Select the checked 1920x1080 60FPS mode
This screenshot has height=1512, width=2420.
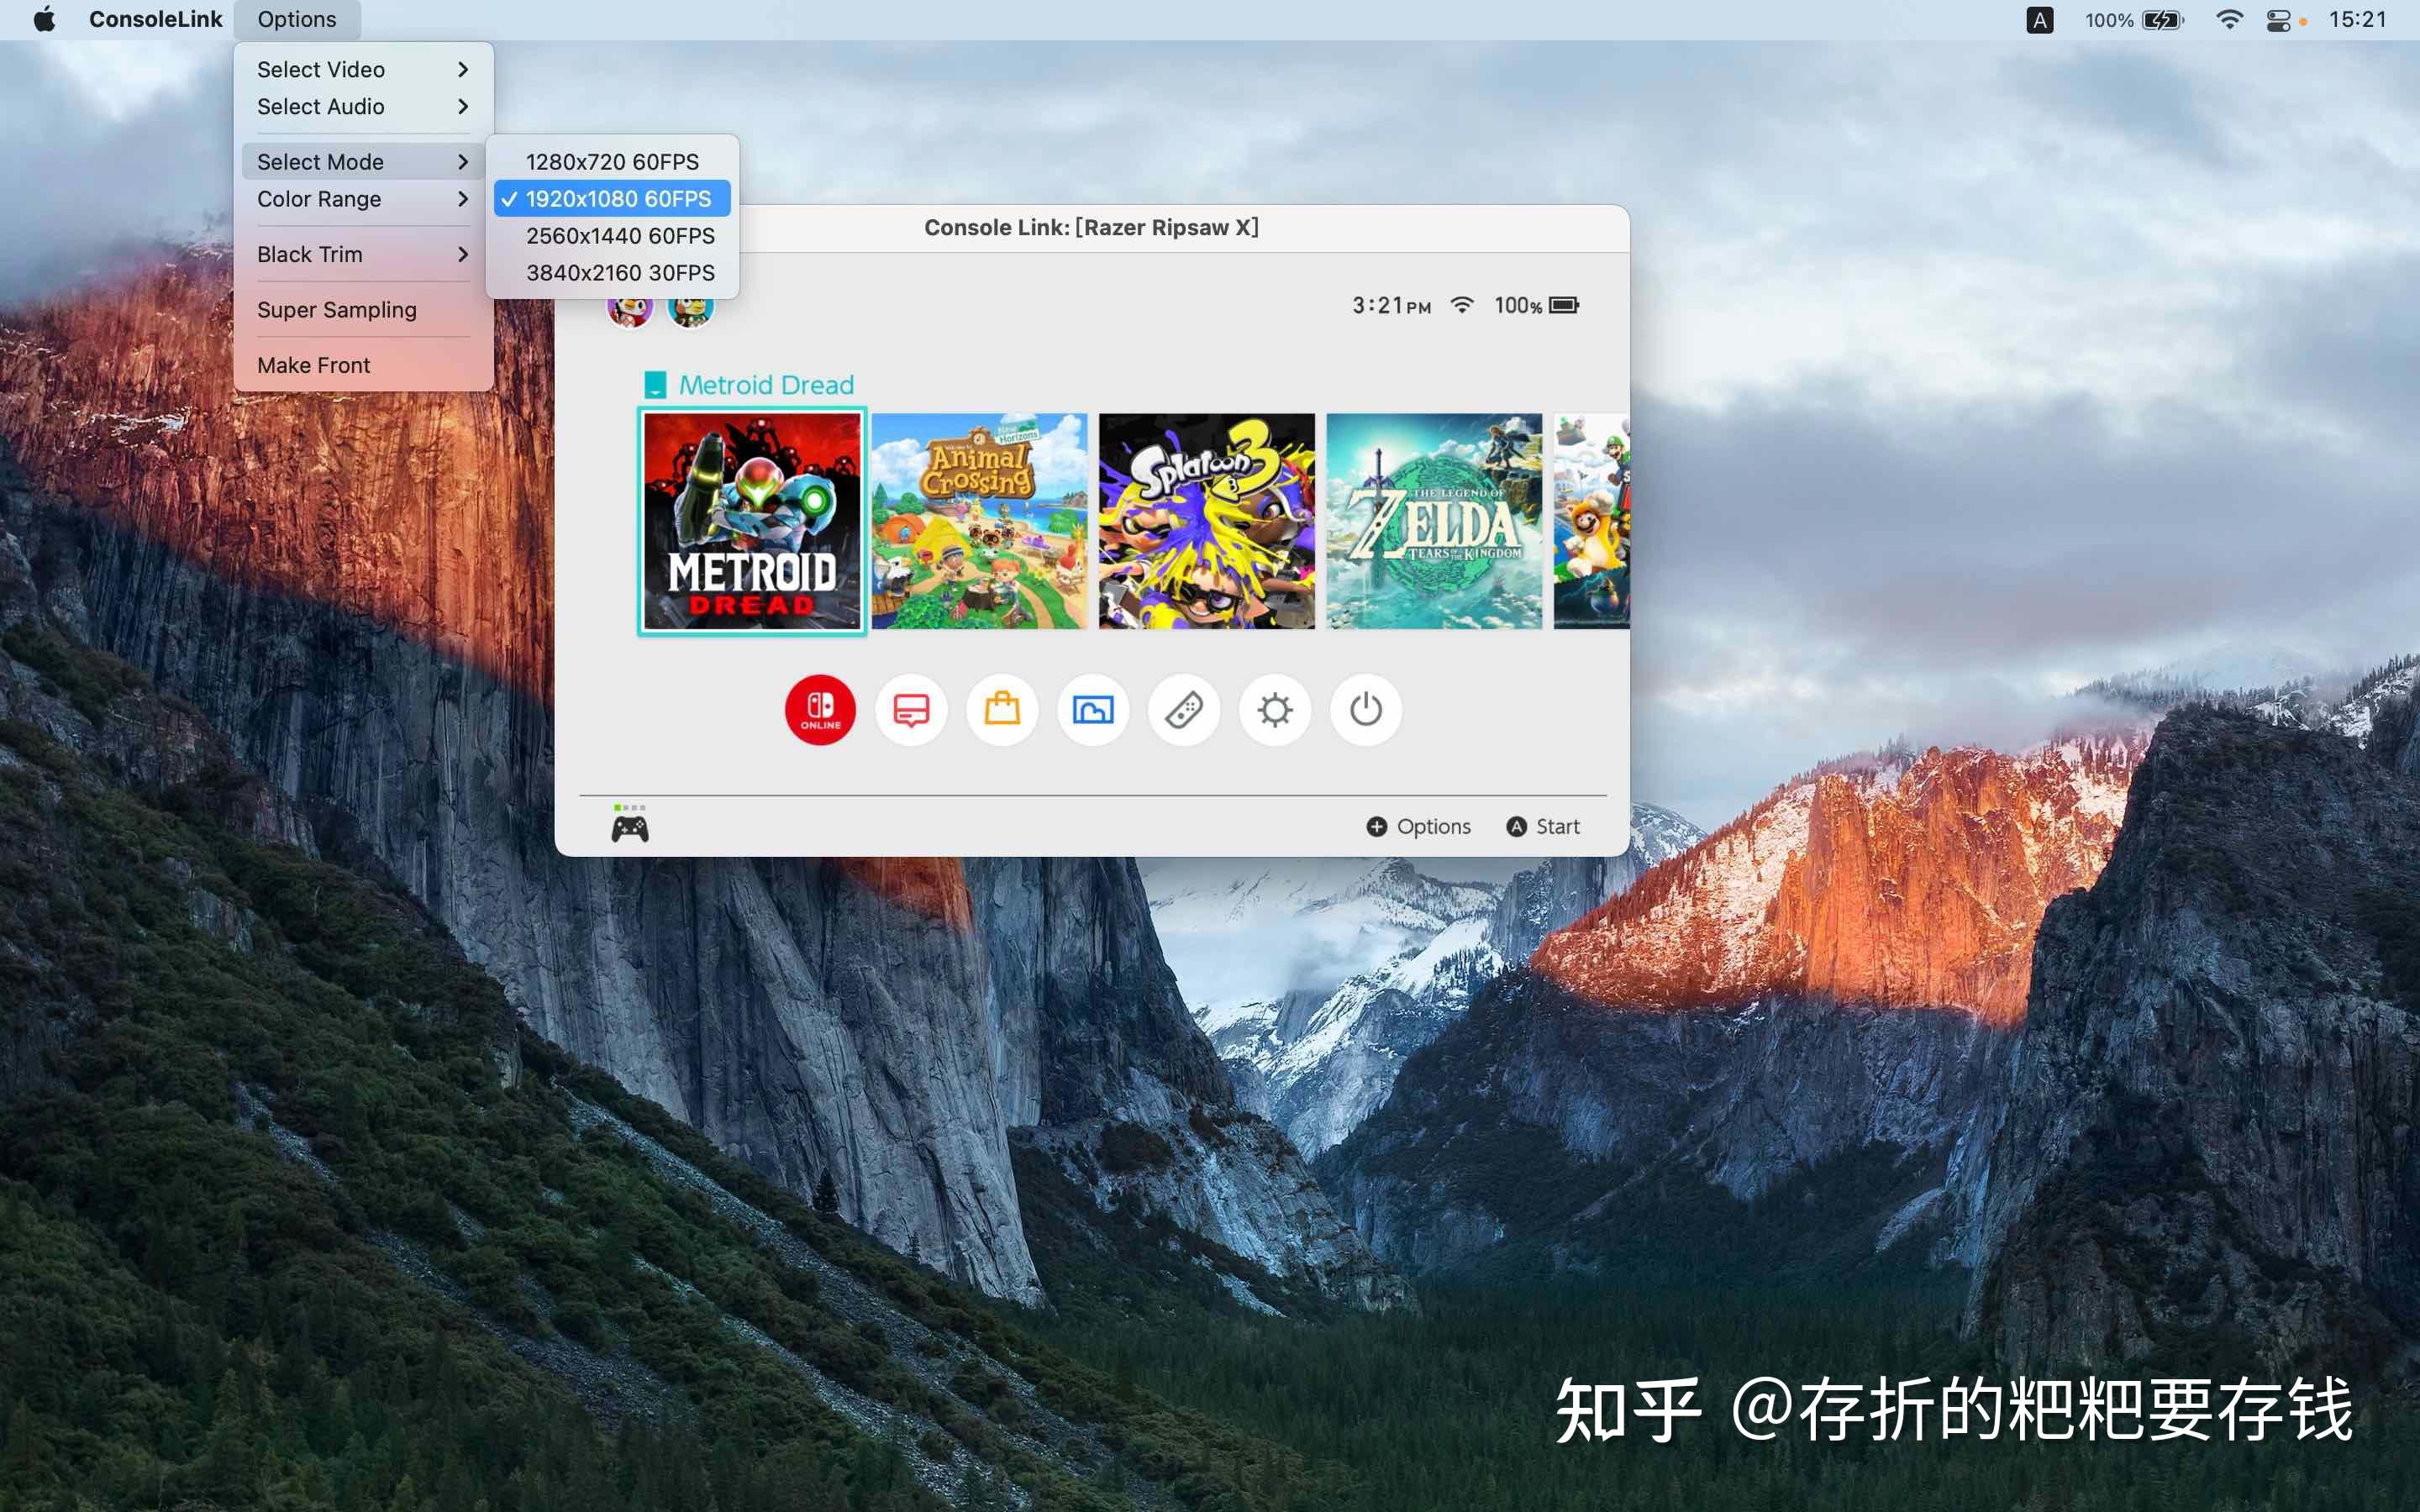coord(612,198)
